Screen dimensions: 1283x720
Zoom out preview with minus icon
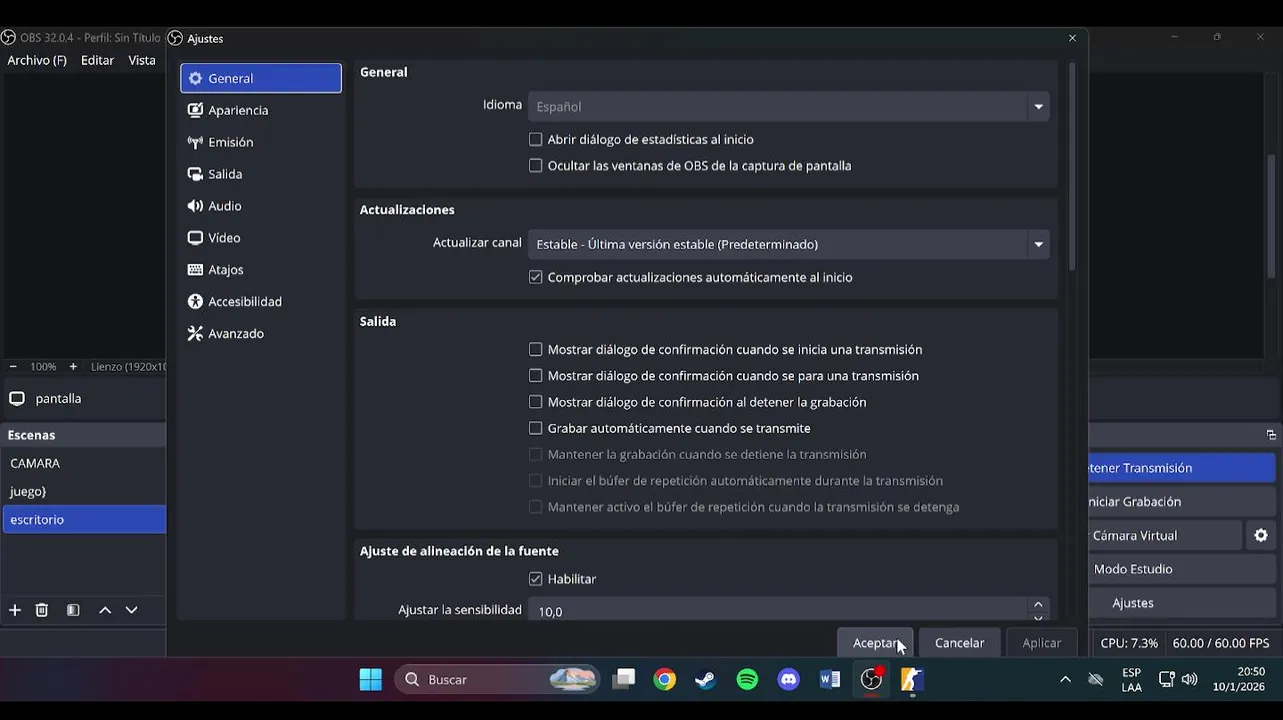click(x=13, y=367)
